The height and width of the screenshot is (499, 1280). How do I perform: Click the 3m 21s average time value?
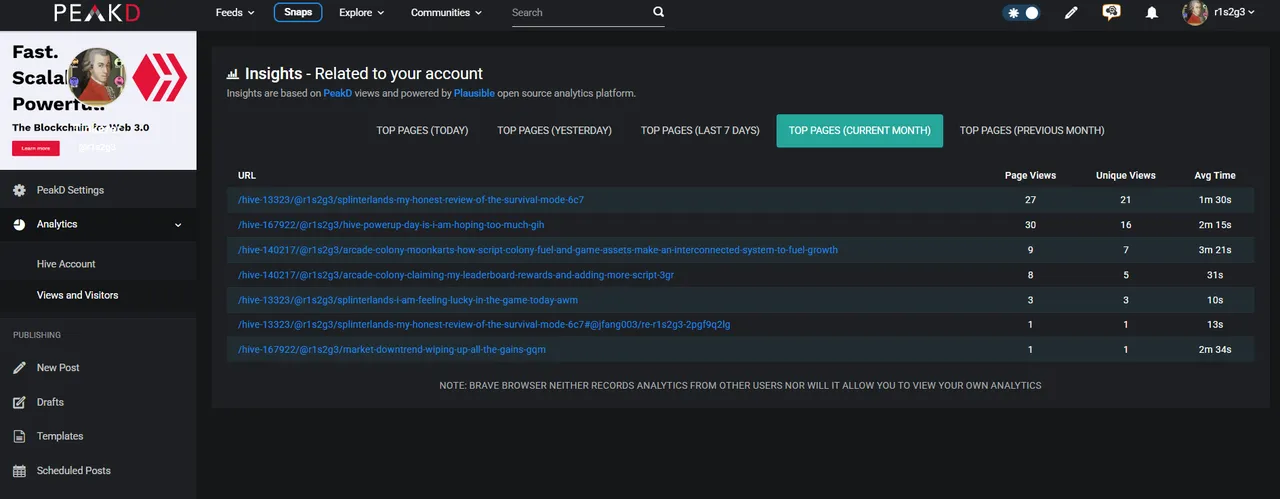click(1215, 250)
